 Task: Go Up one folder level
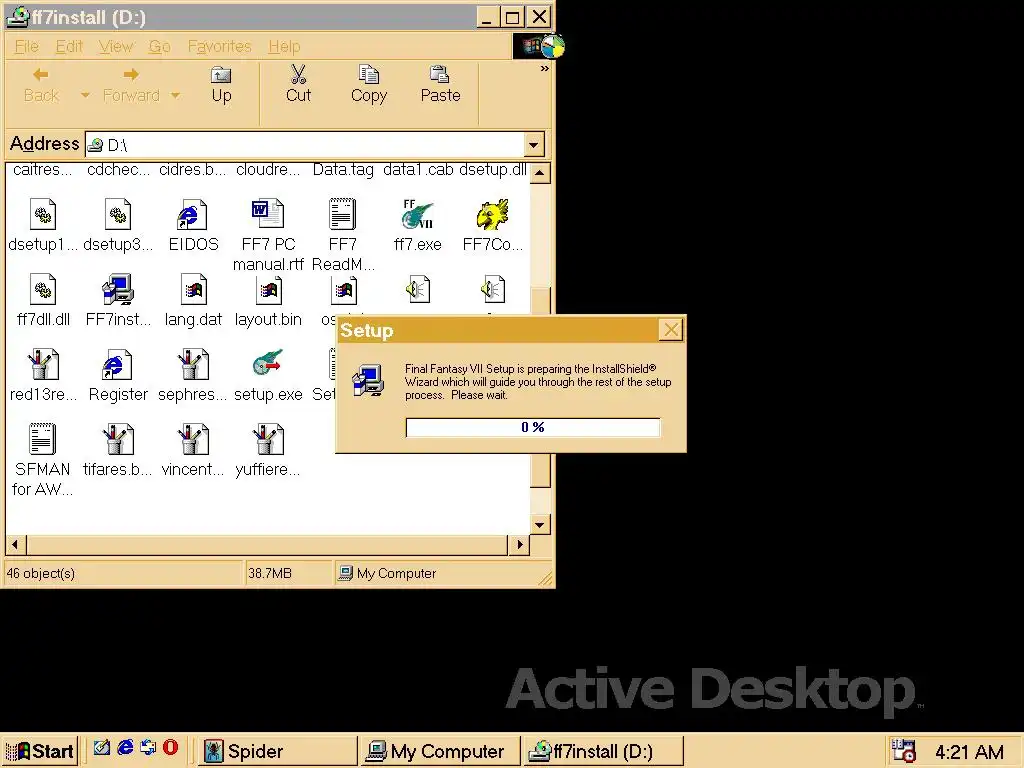(221, 85)
